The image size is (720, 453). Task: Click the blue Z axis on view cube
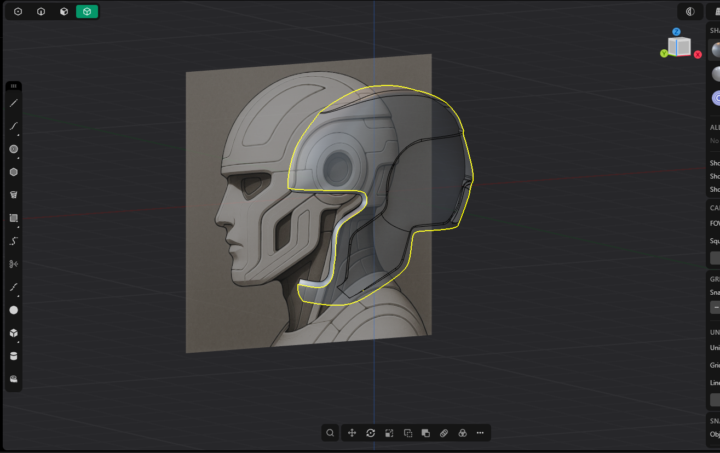pyautogui.click(x=676, y=32)
